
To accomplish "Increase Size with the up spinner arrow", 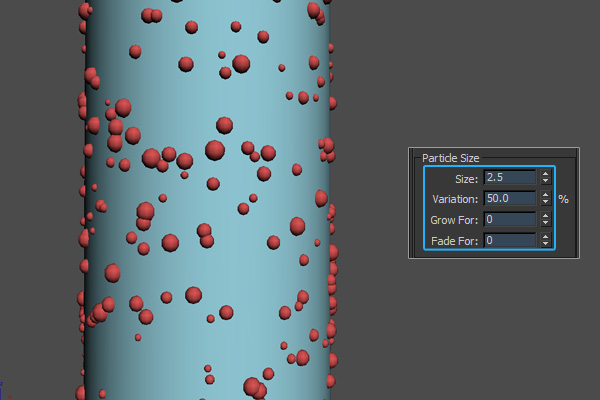I will [545, 174].
